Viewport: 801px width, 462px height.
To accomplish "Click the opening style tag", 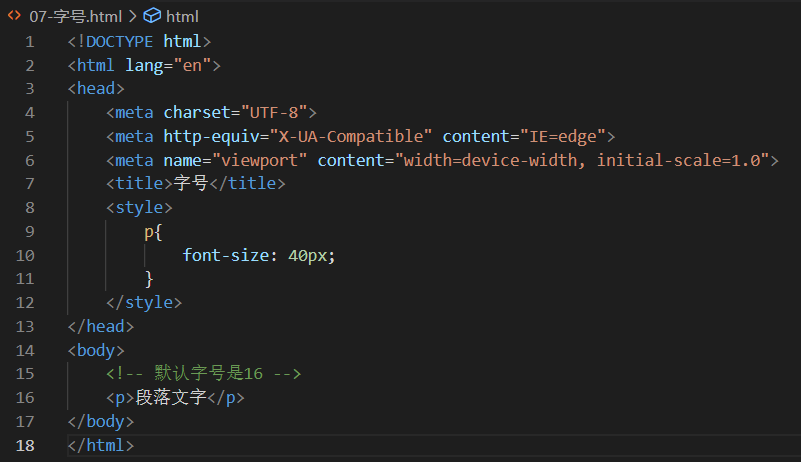I will (139, 207).
